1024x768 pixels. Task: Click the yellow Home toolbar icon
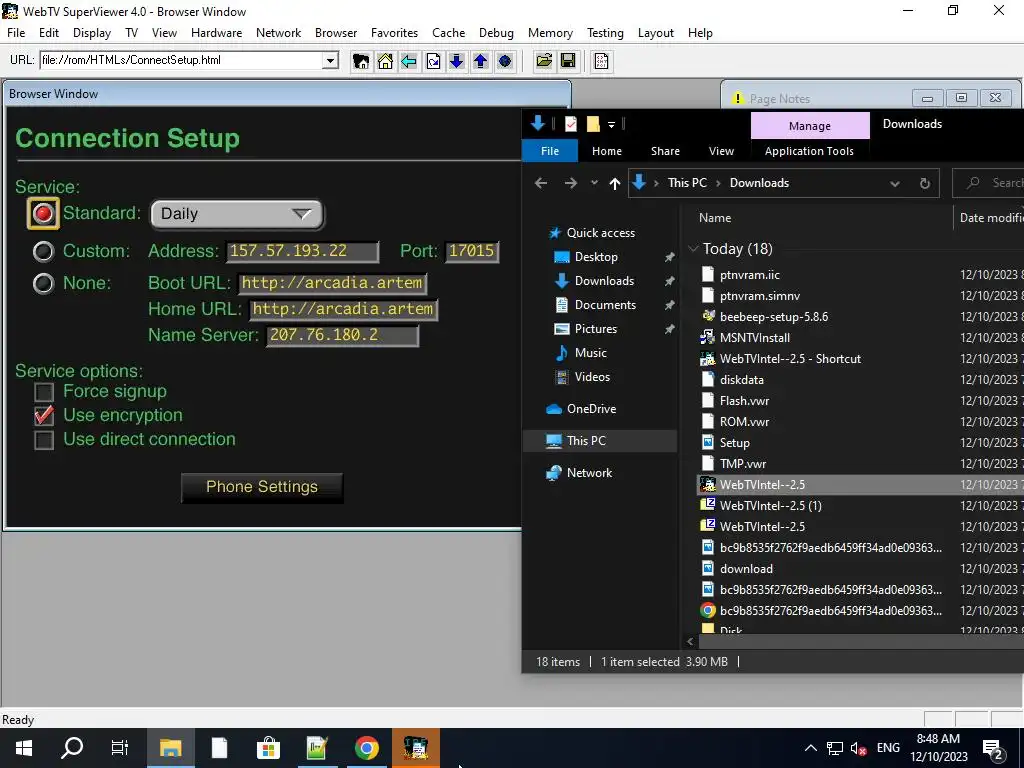tap(385, 61)
